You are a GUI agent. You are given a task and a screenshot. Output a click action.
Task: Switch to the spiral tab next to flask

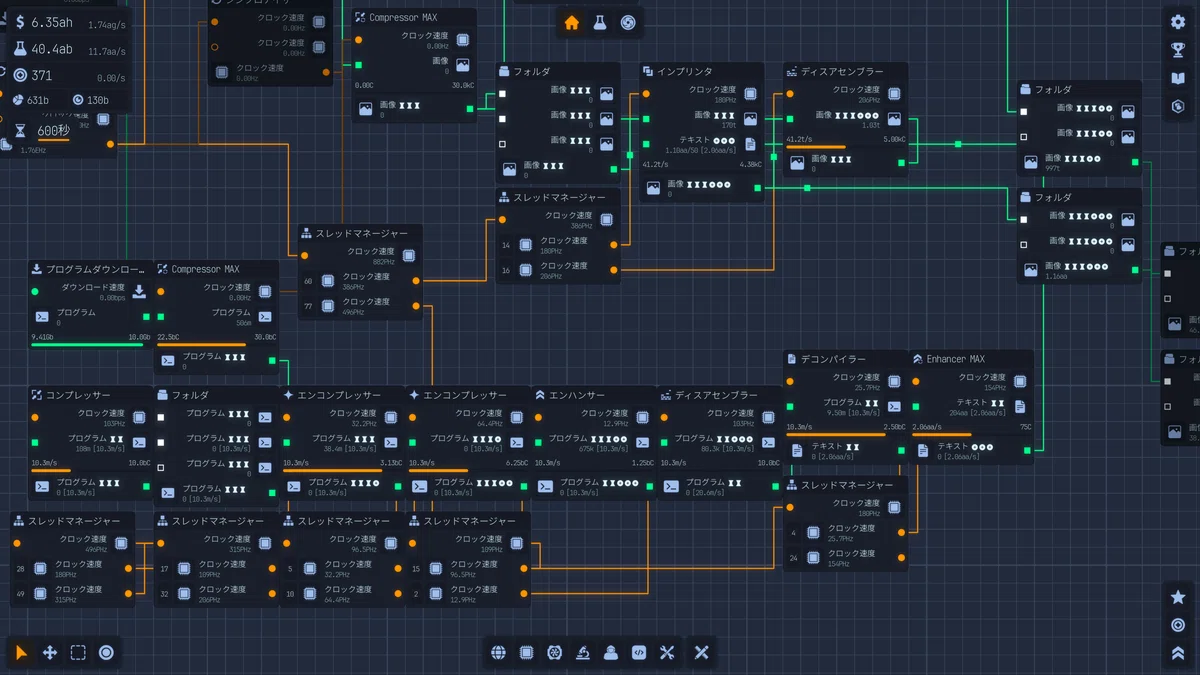(628, 23)
